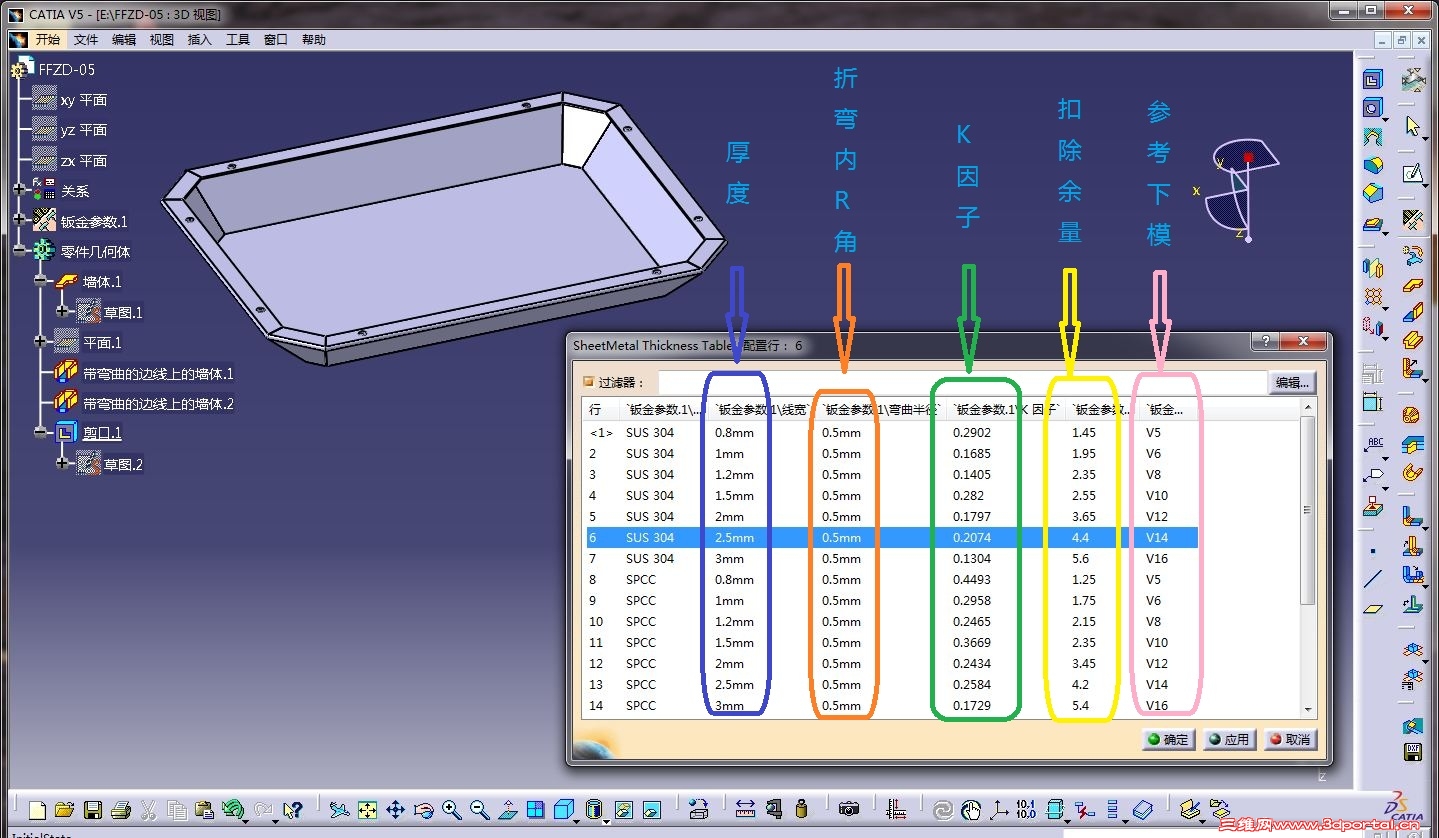The height and width of the screenshot is (838, 1439).
Task: Expand the 平面.1 tree node
Action: pyautogui.click(x=40, y=342)
